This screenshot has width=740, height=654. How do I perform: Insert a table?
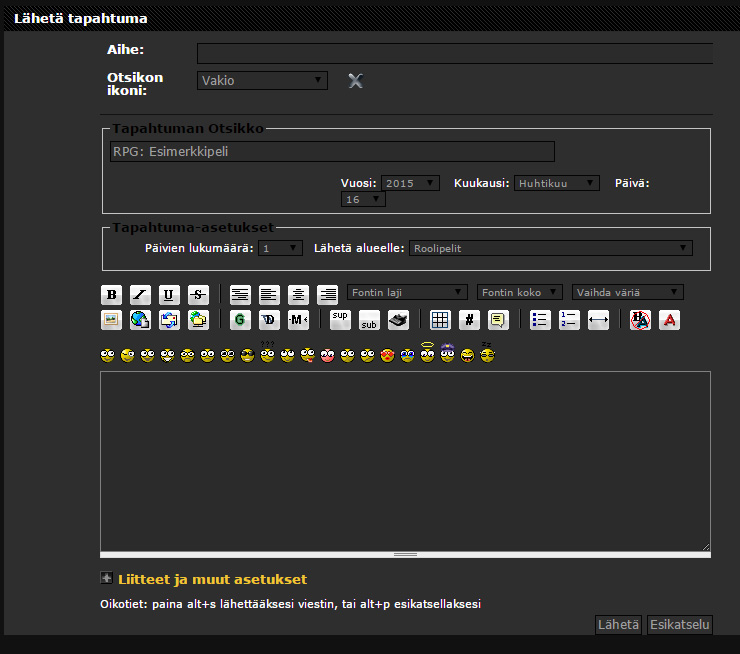point(440,320)
